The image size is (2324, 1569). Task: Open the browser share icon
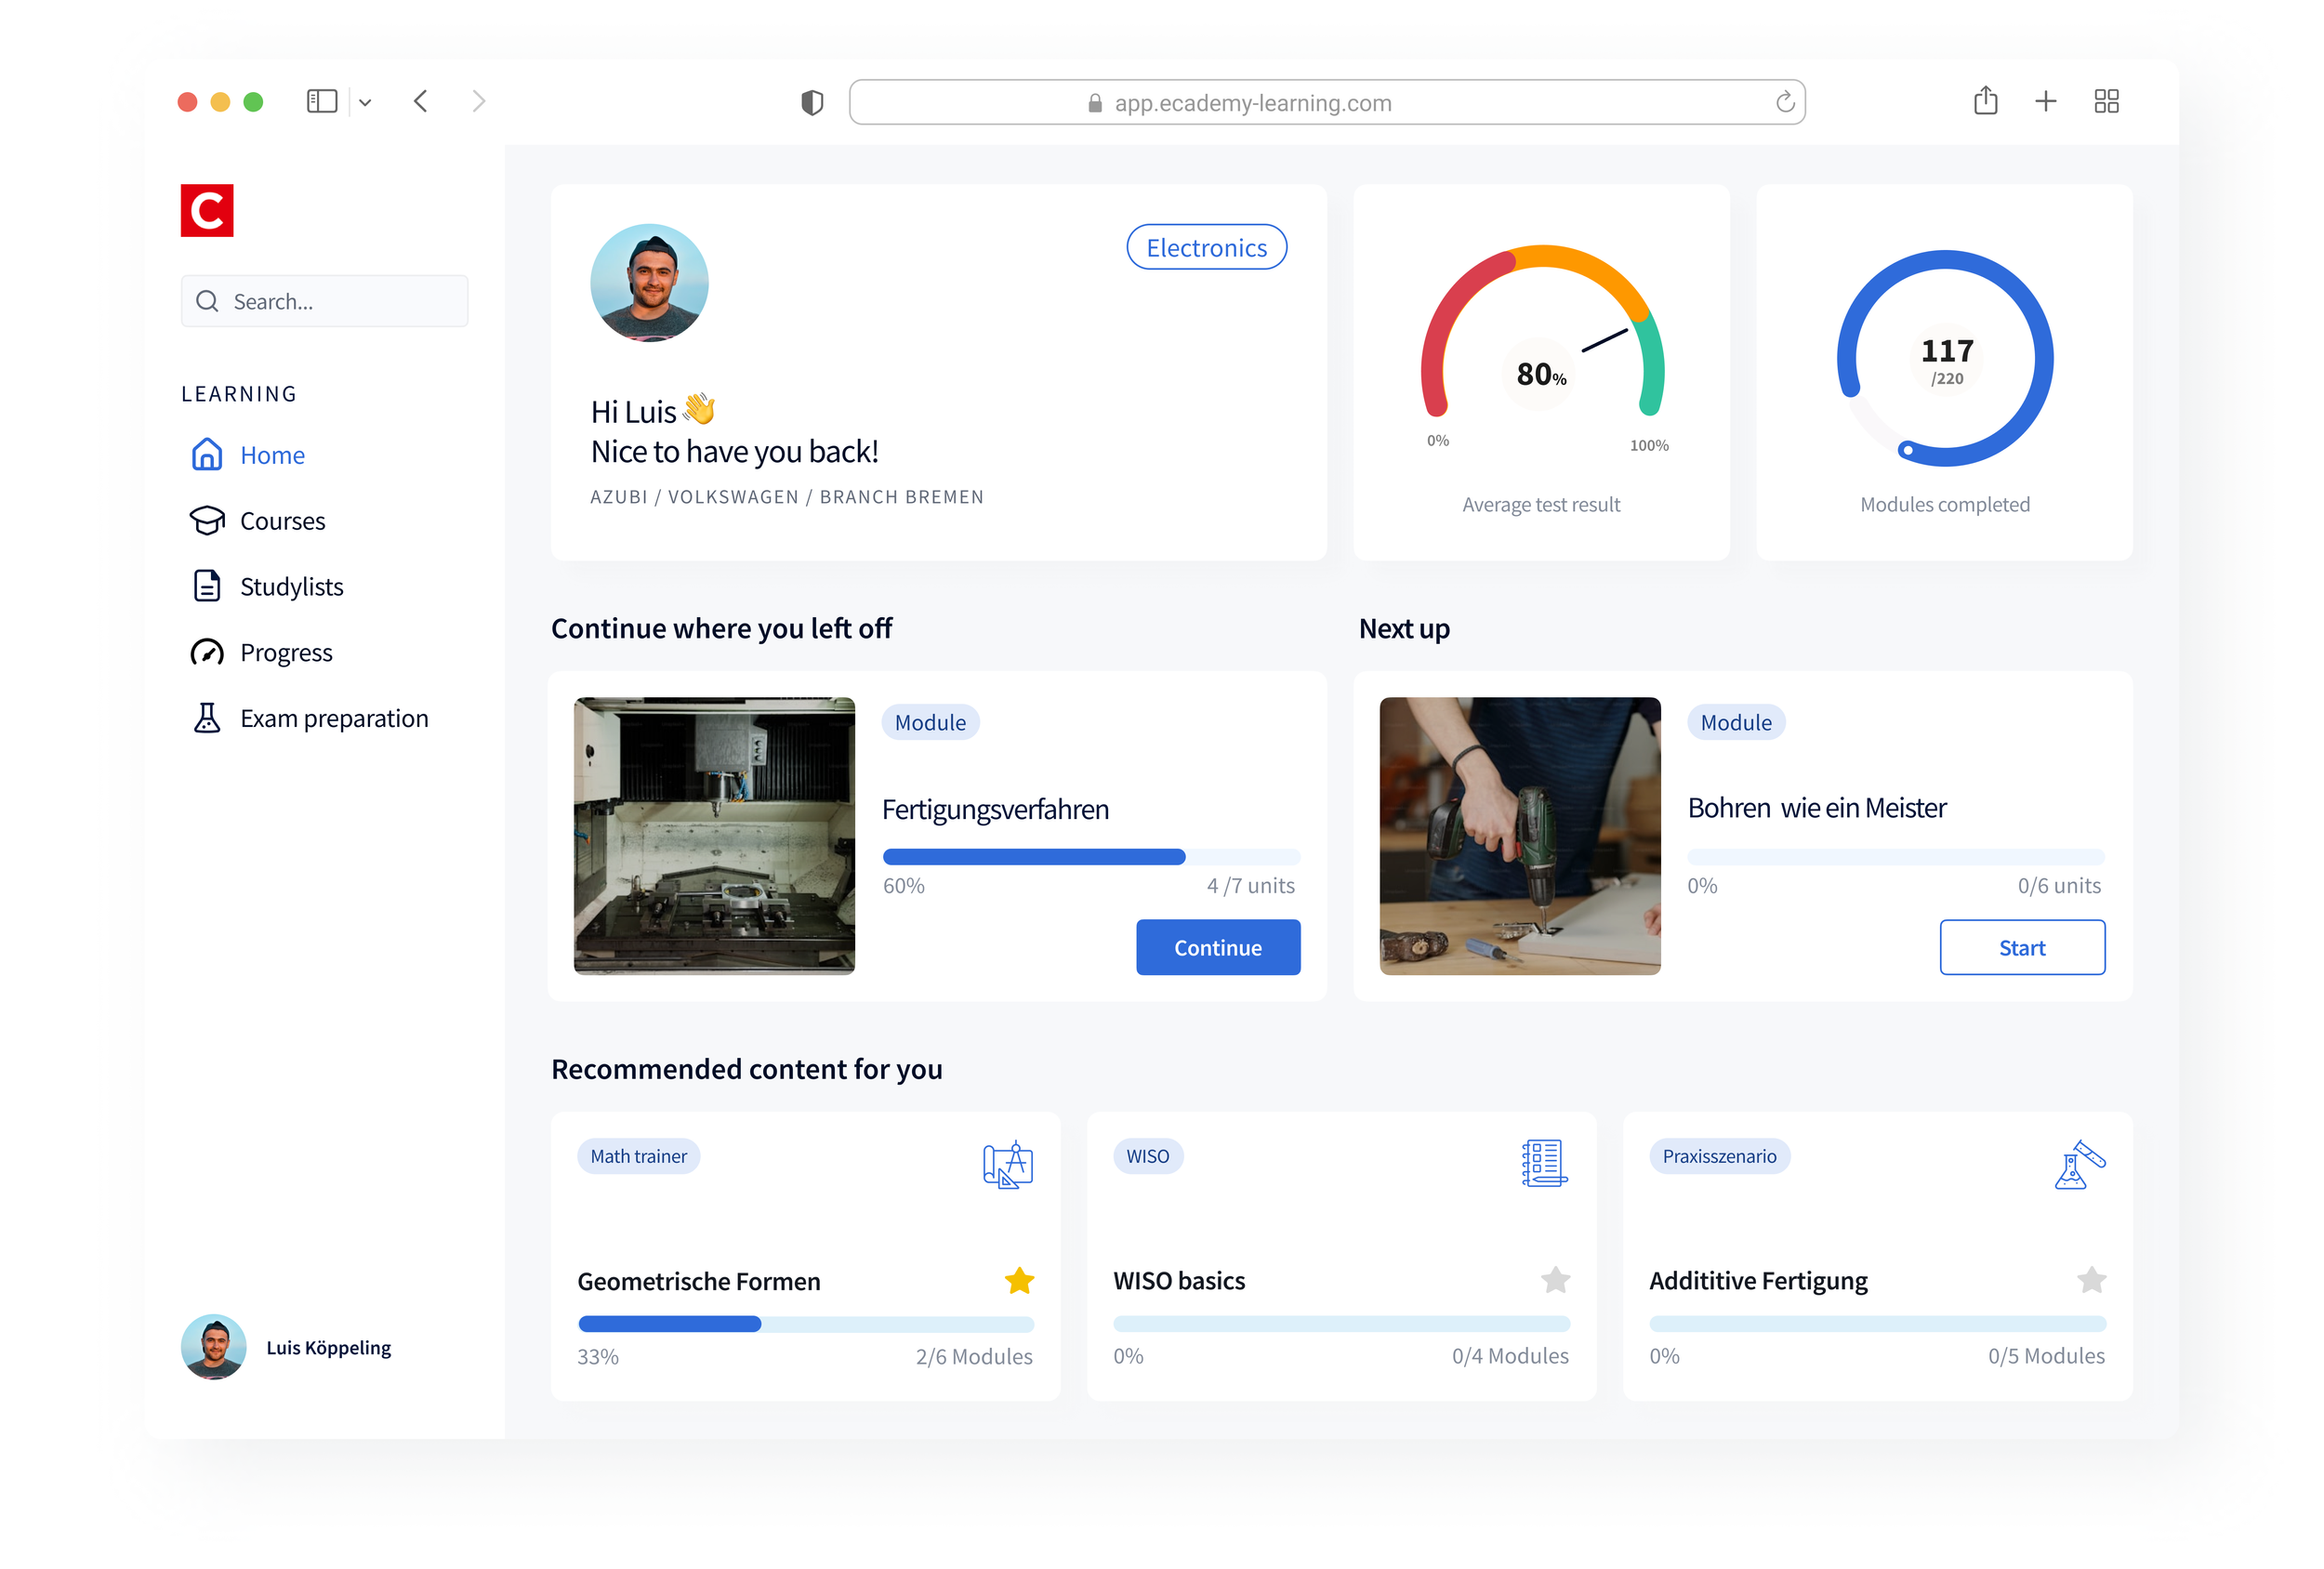[1985, 101]
